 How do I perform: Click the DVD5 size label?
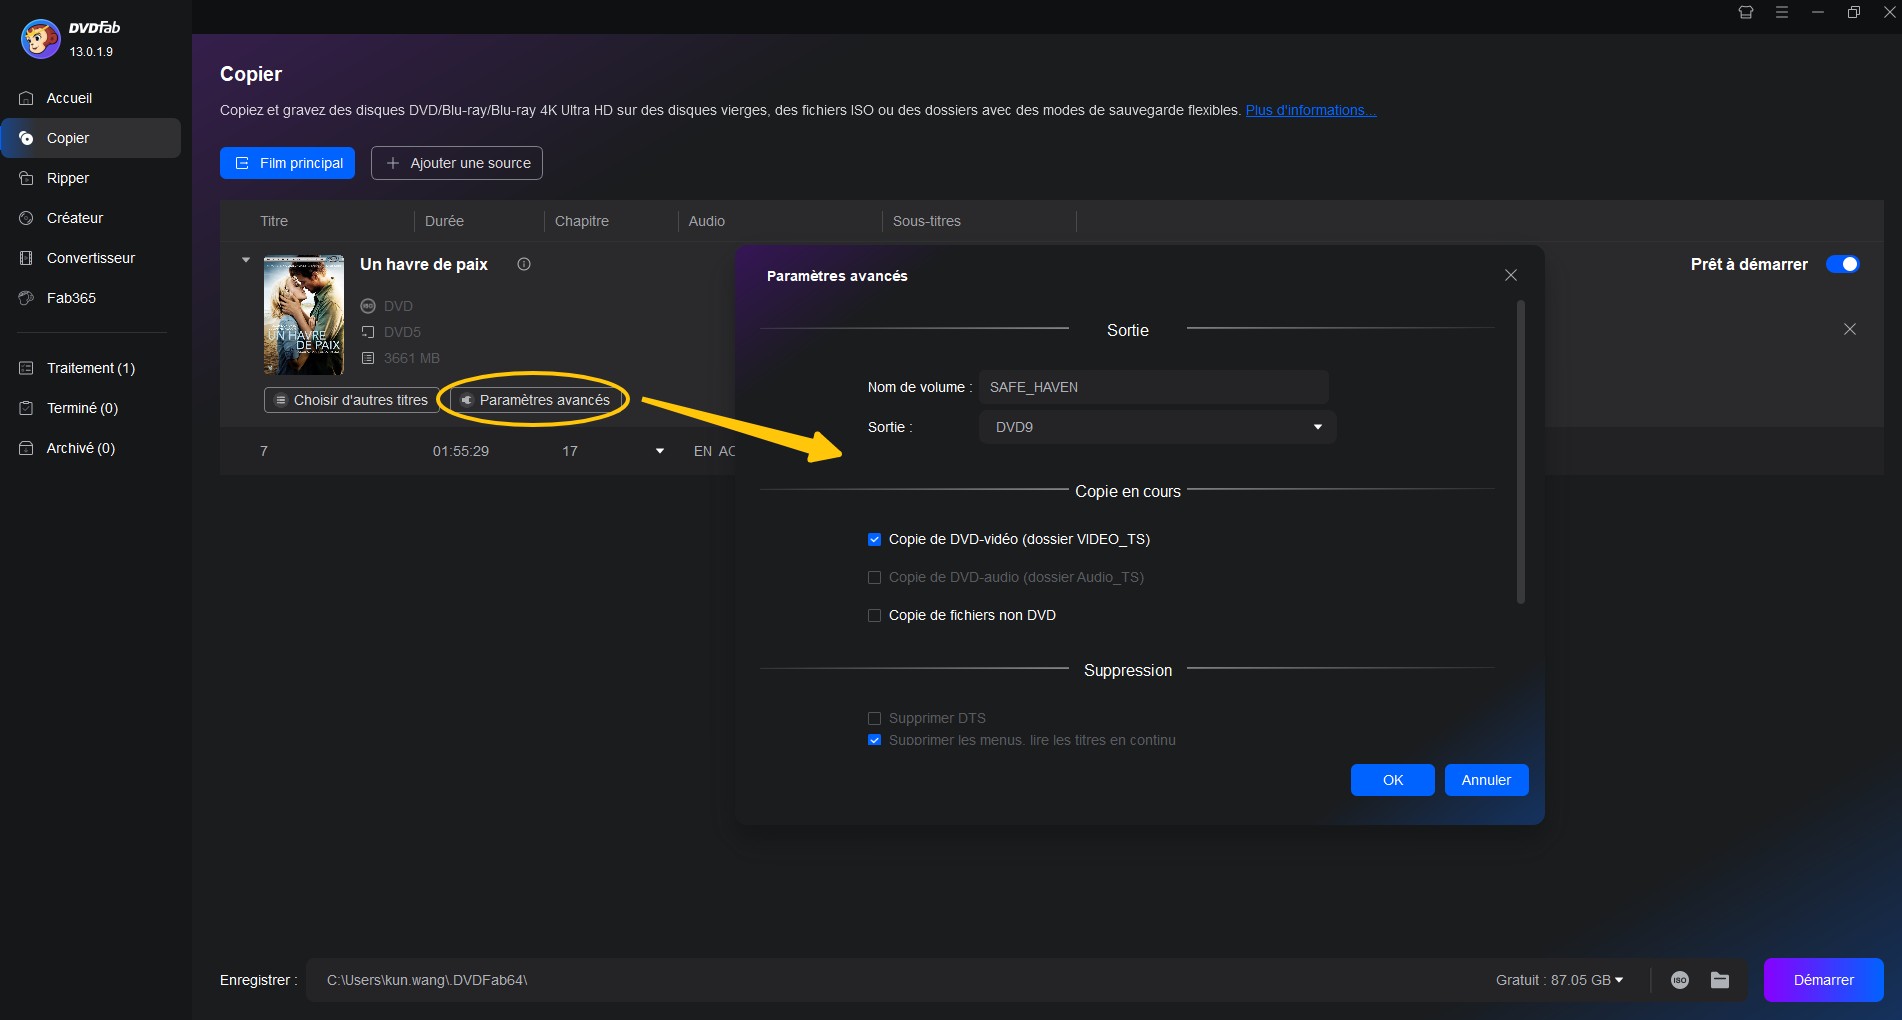click(x=402, y=332)
